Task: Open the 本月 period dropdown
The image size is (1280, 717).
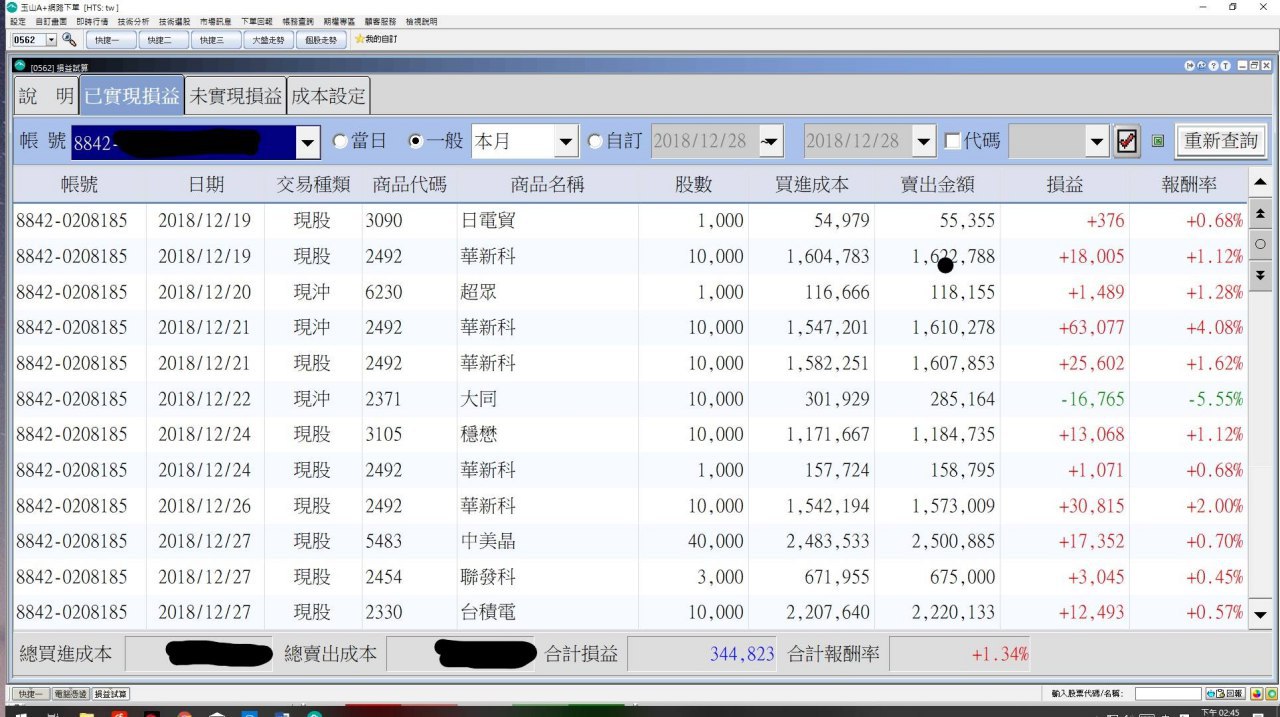Action: pos(567,142)
